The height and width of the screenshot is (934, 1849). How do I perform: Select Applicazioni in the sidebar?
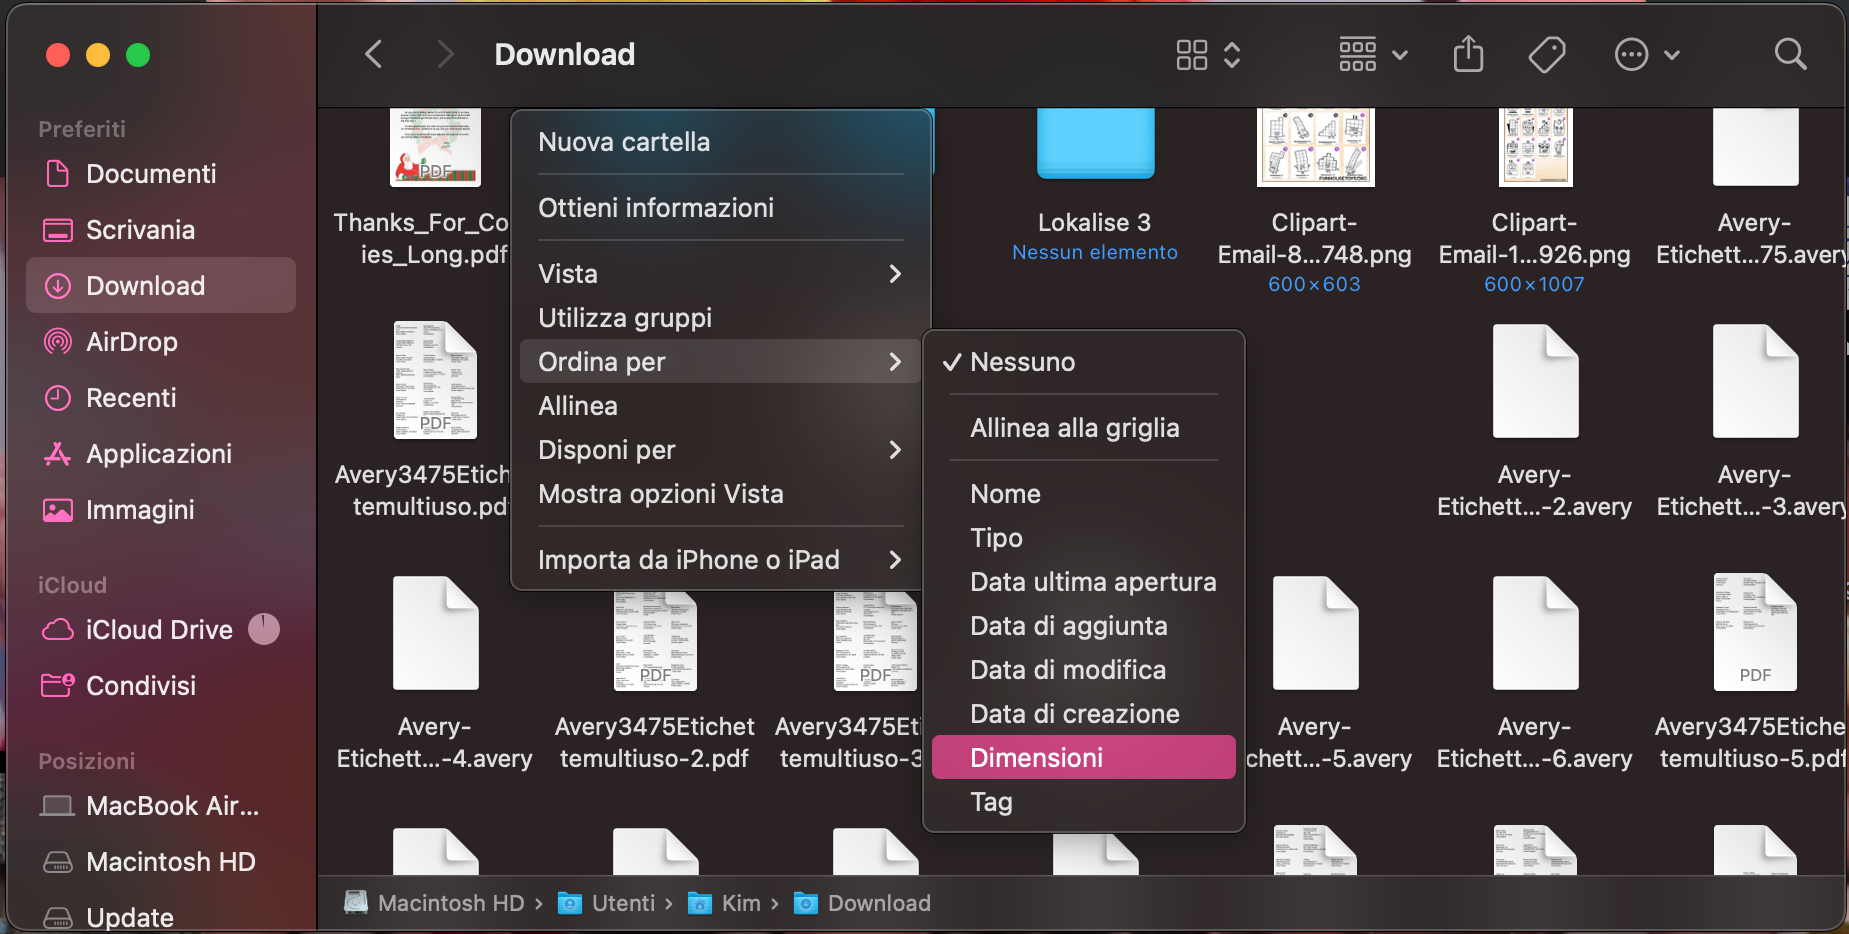(160, 453)
